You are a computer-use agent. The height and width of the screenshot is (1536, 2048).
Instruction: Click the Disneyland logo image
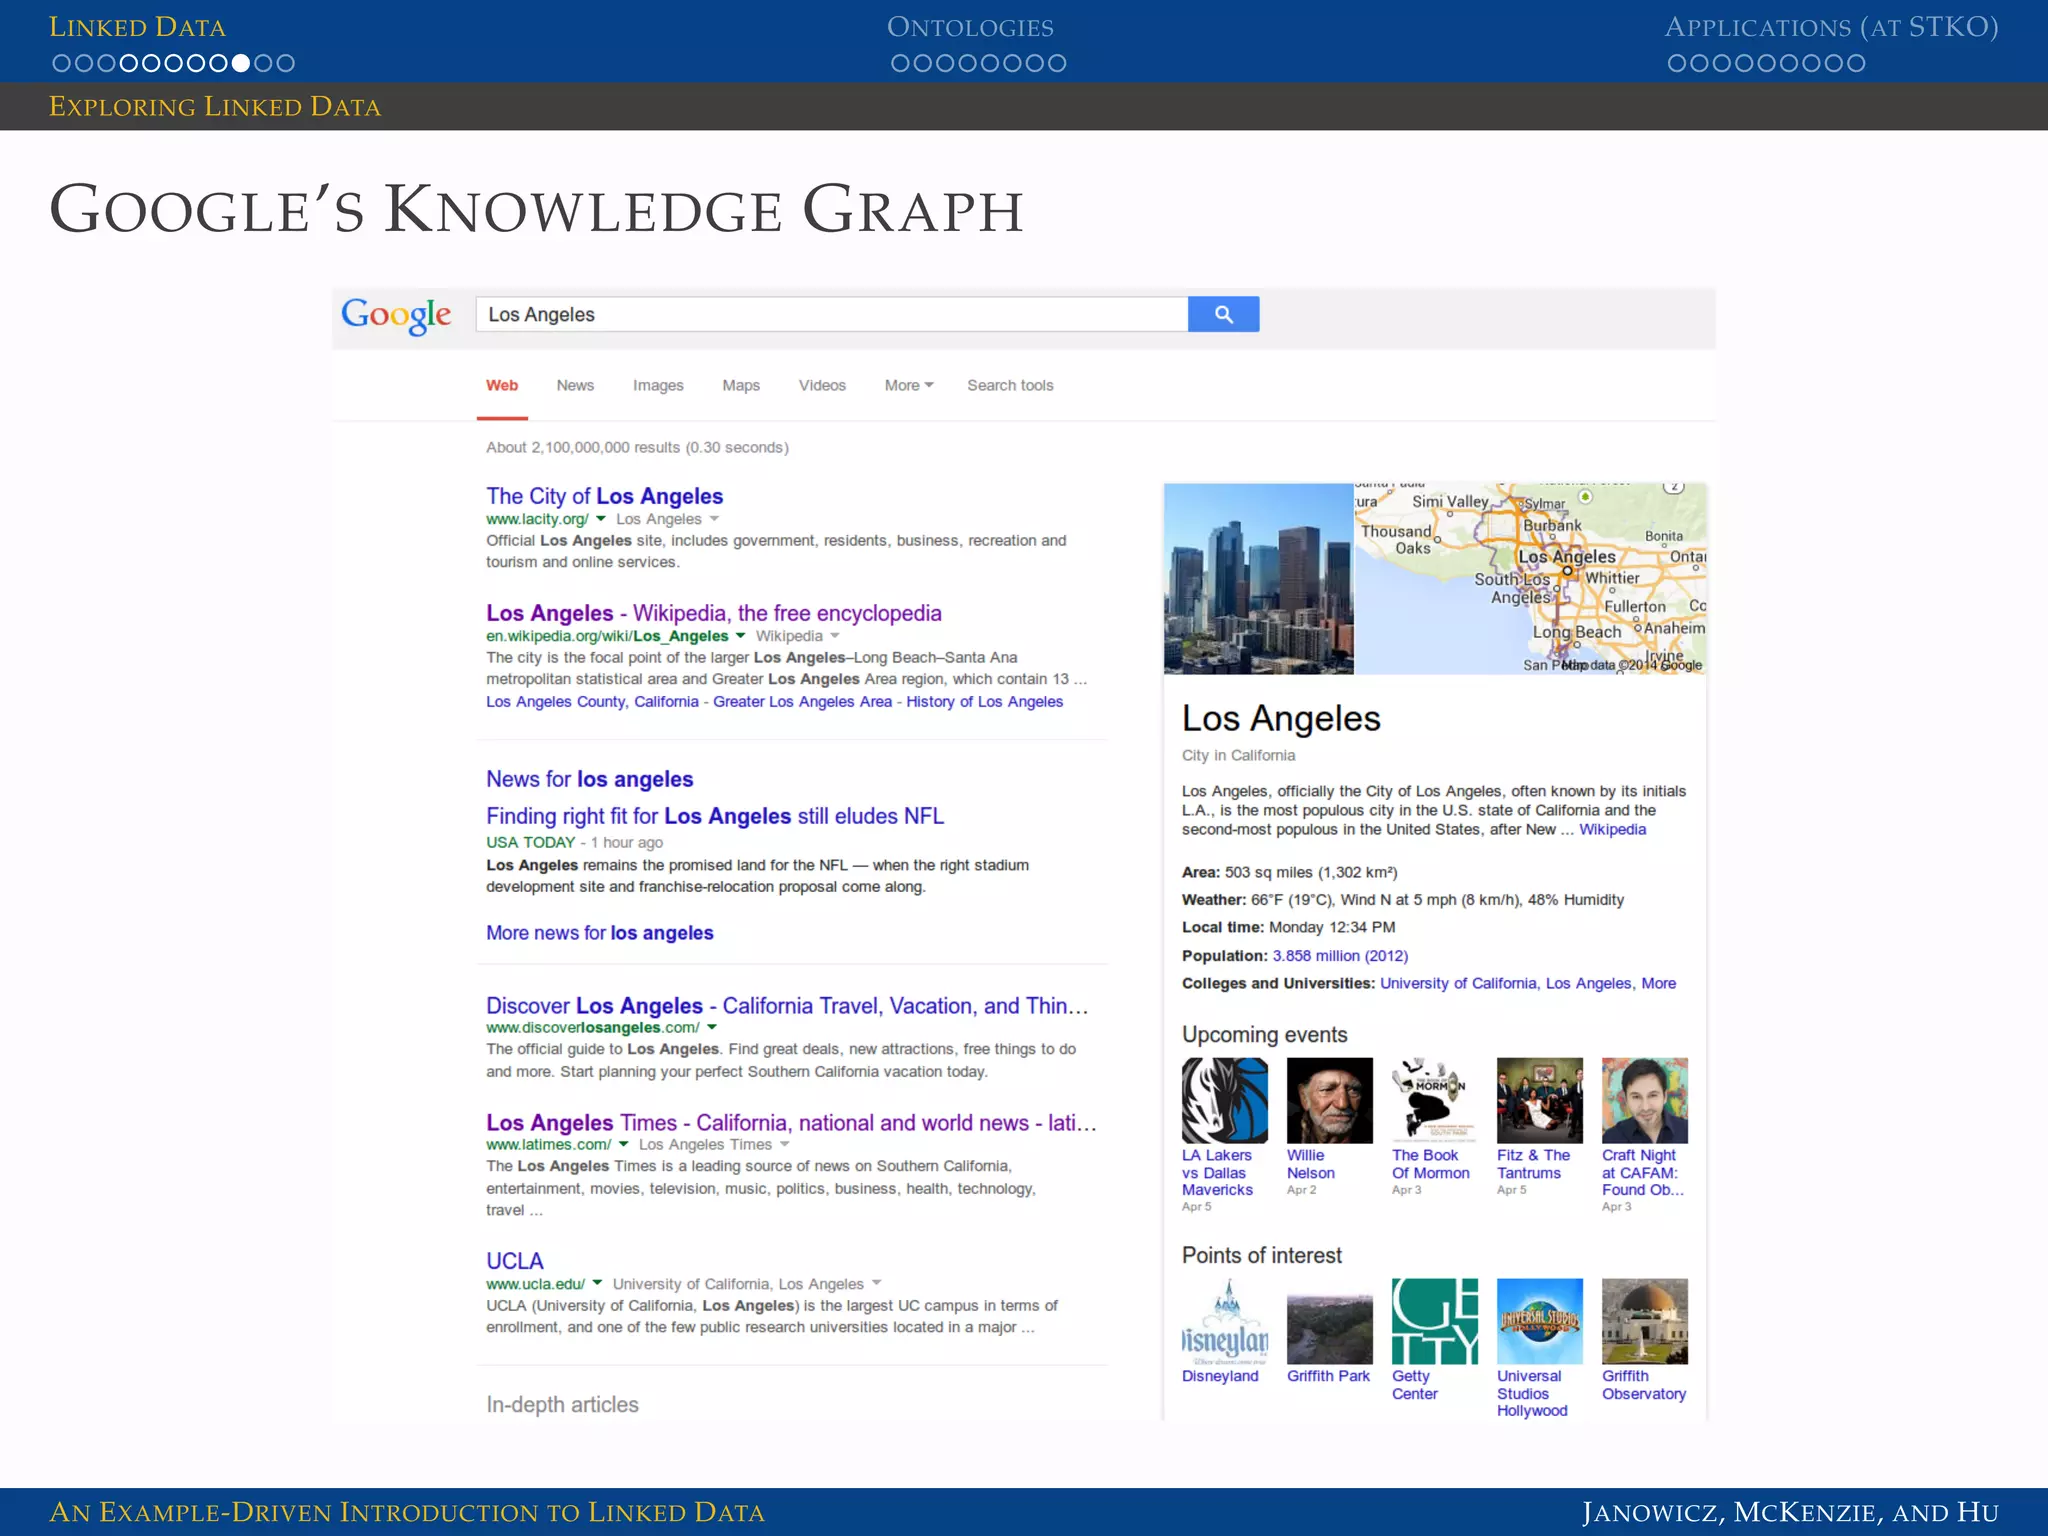pos(1224,1321)
